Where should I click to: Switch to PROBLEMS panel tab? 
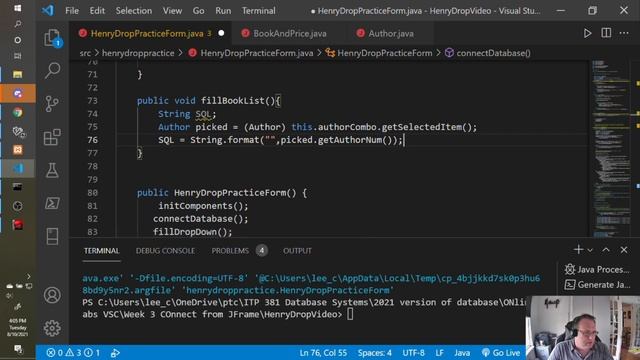(x=230, y=251)
